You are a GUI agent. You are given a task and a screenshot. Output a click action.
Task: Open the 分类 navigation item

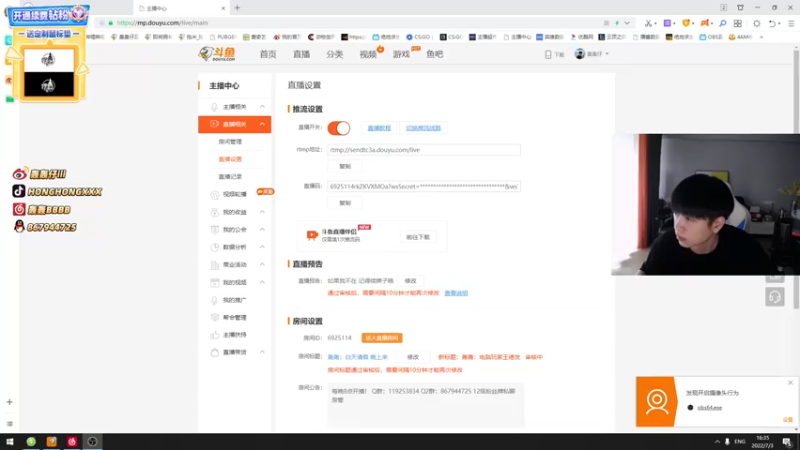[335, 54]
